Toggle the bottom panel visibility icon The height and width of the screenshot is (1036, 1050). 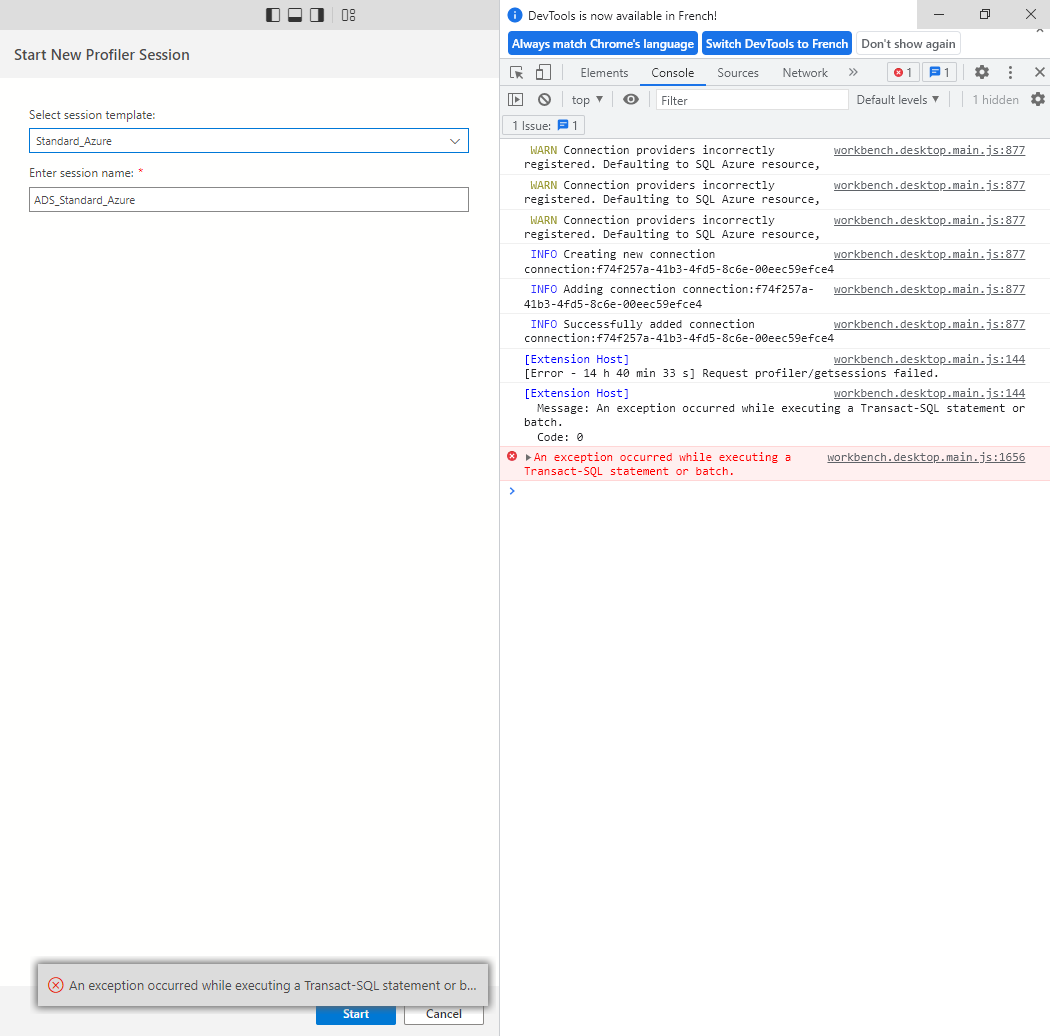(x=294, y=15)
